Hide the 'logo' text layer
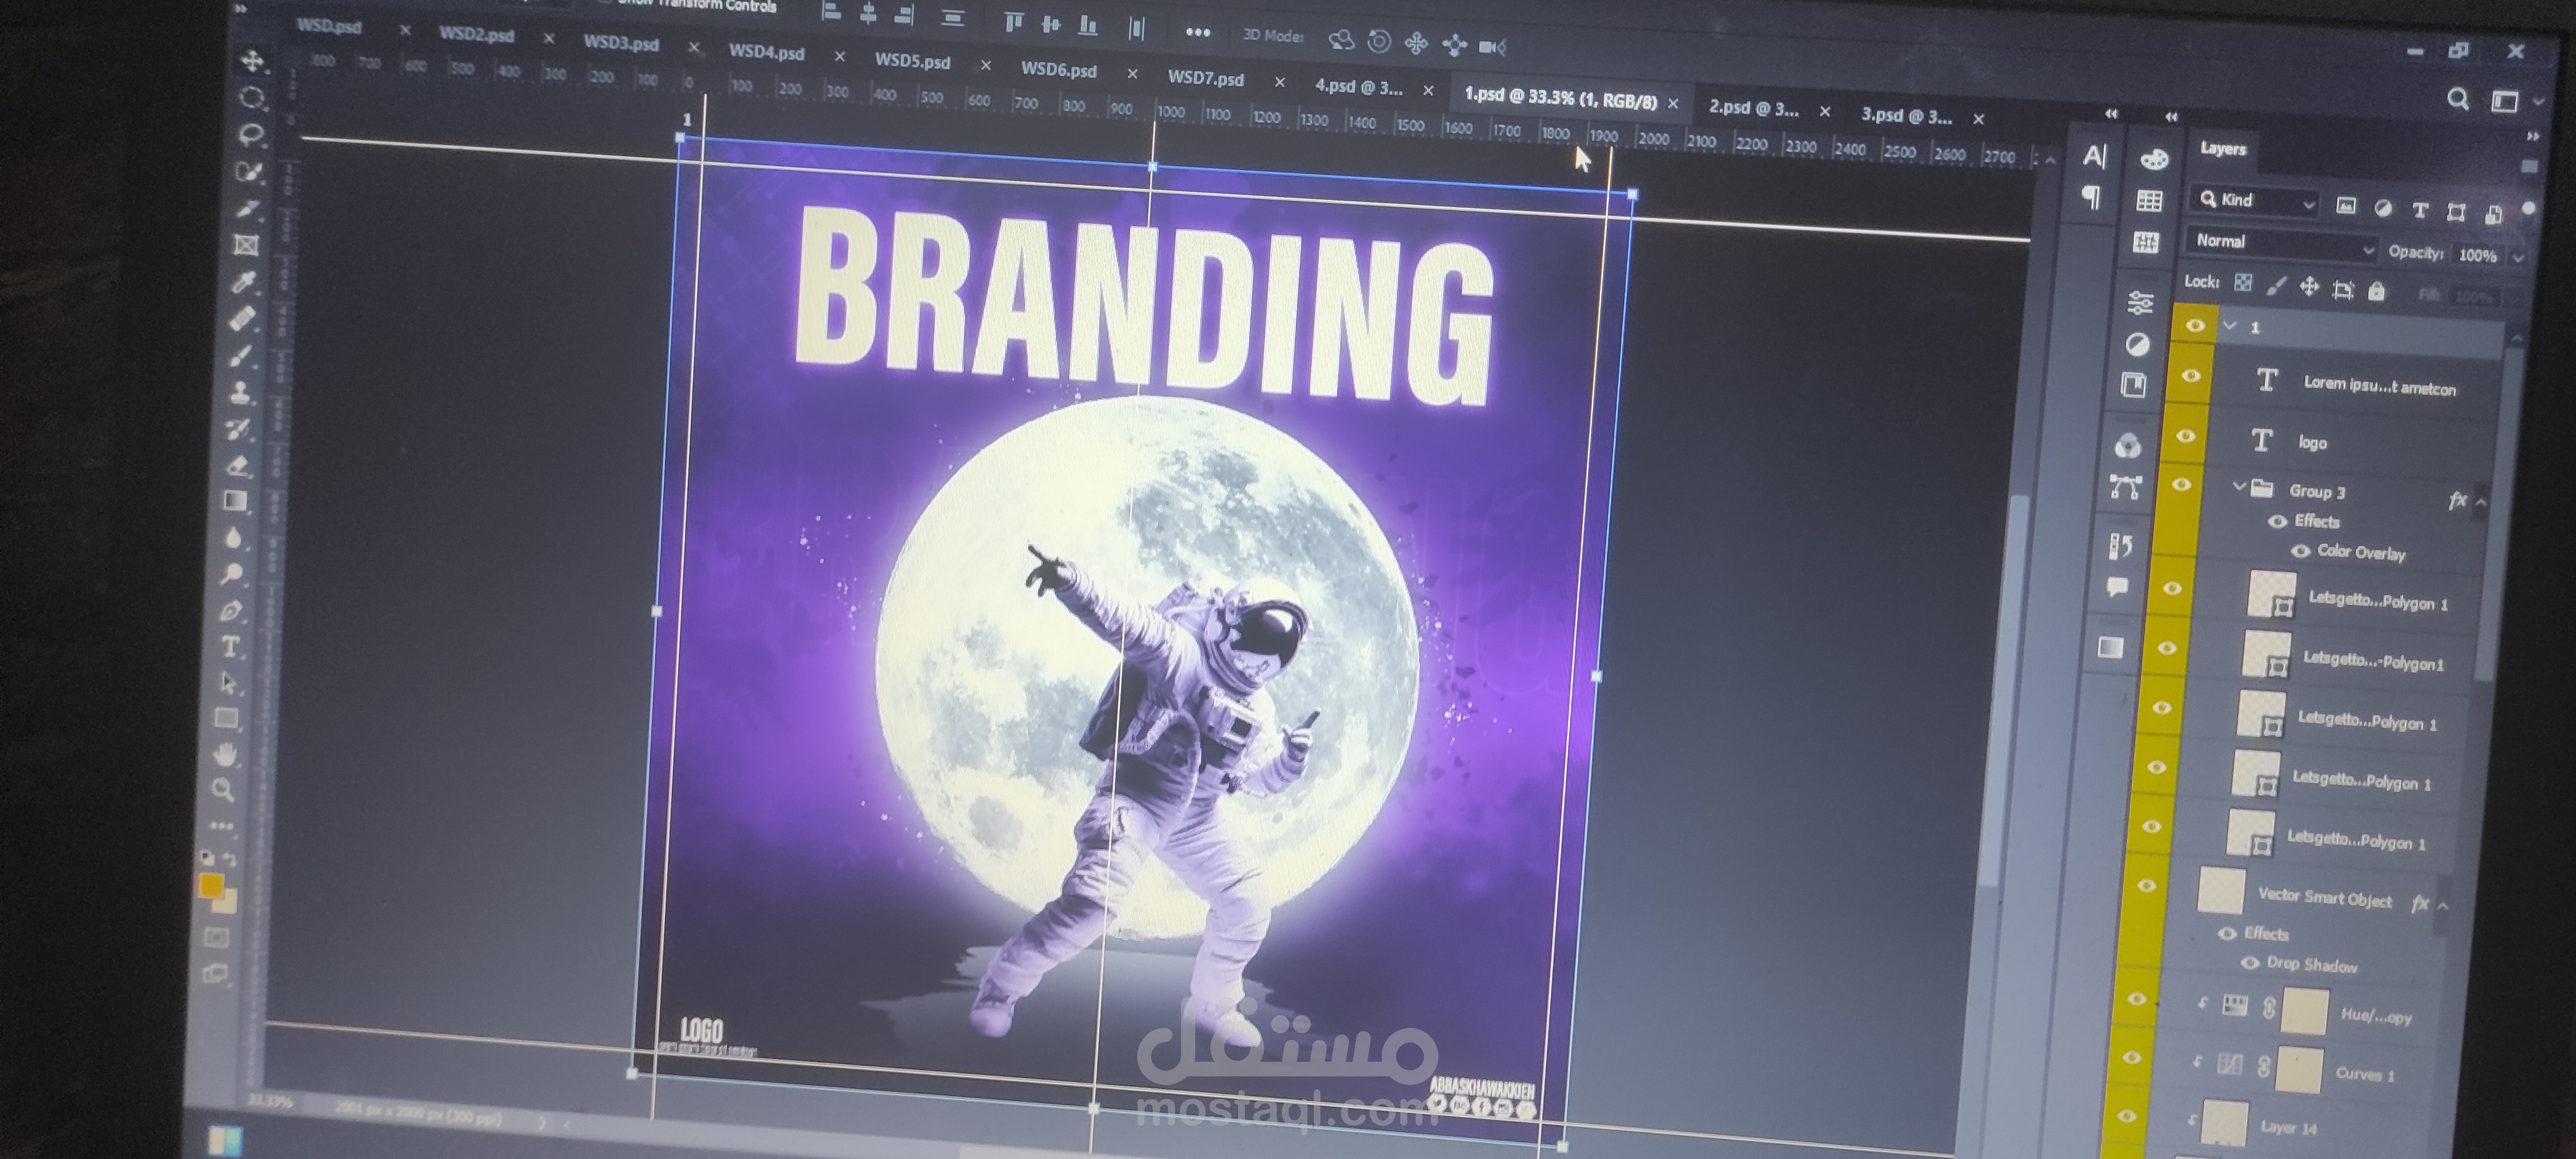This screenshot has width=2576, height=1159. (x=2185, y=435)
